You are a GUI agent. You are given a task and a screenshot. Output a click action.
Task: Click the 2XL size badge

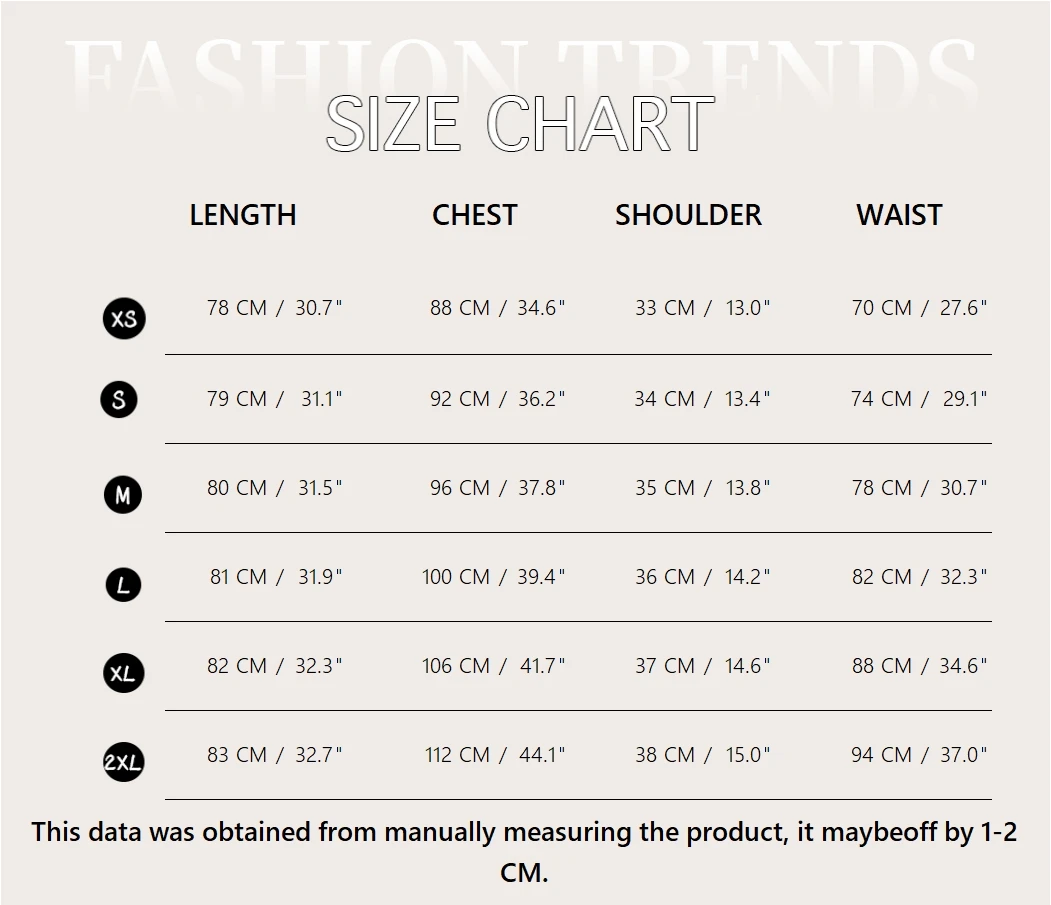(124, 764)
